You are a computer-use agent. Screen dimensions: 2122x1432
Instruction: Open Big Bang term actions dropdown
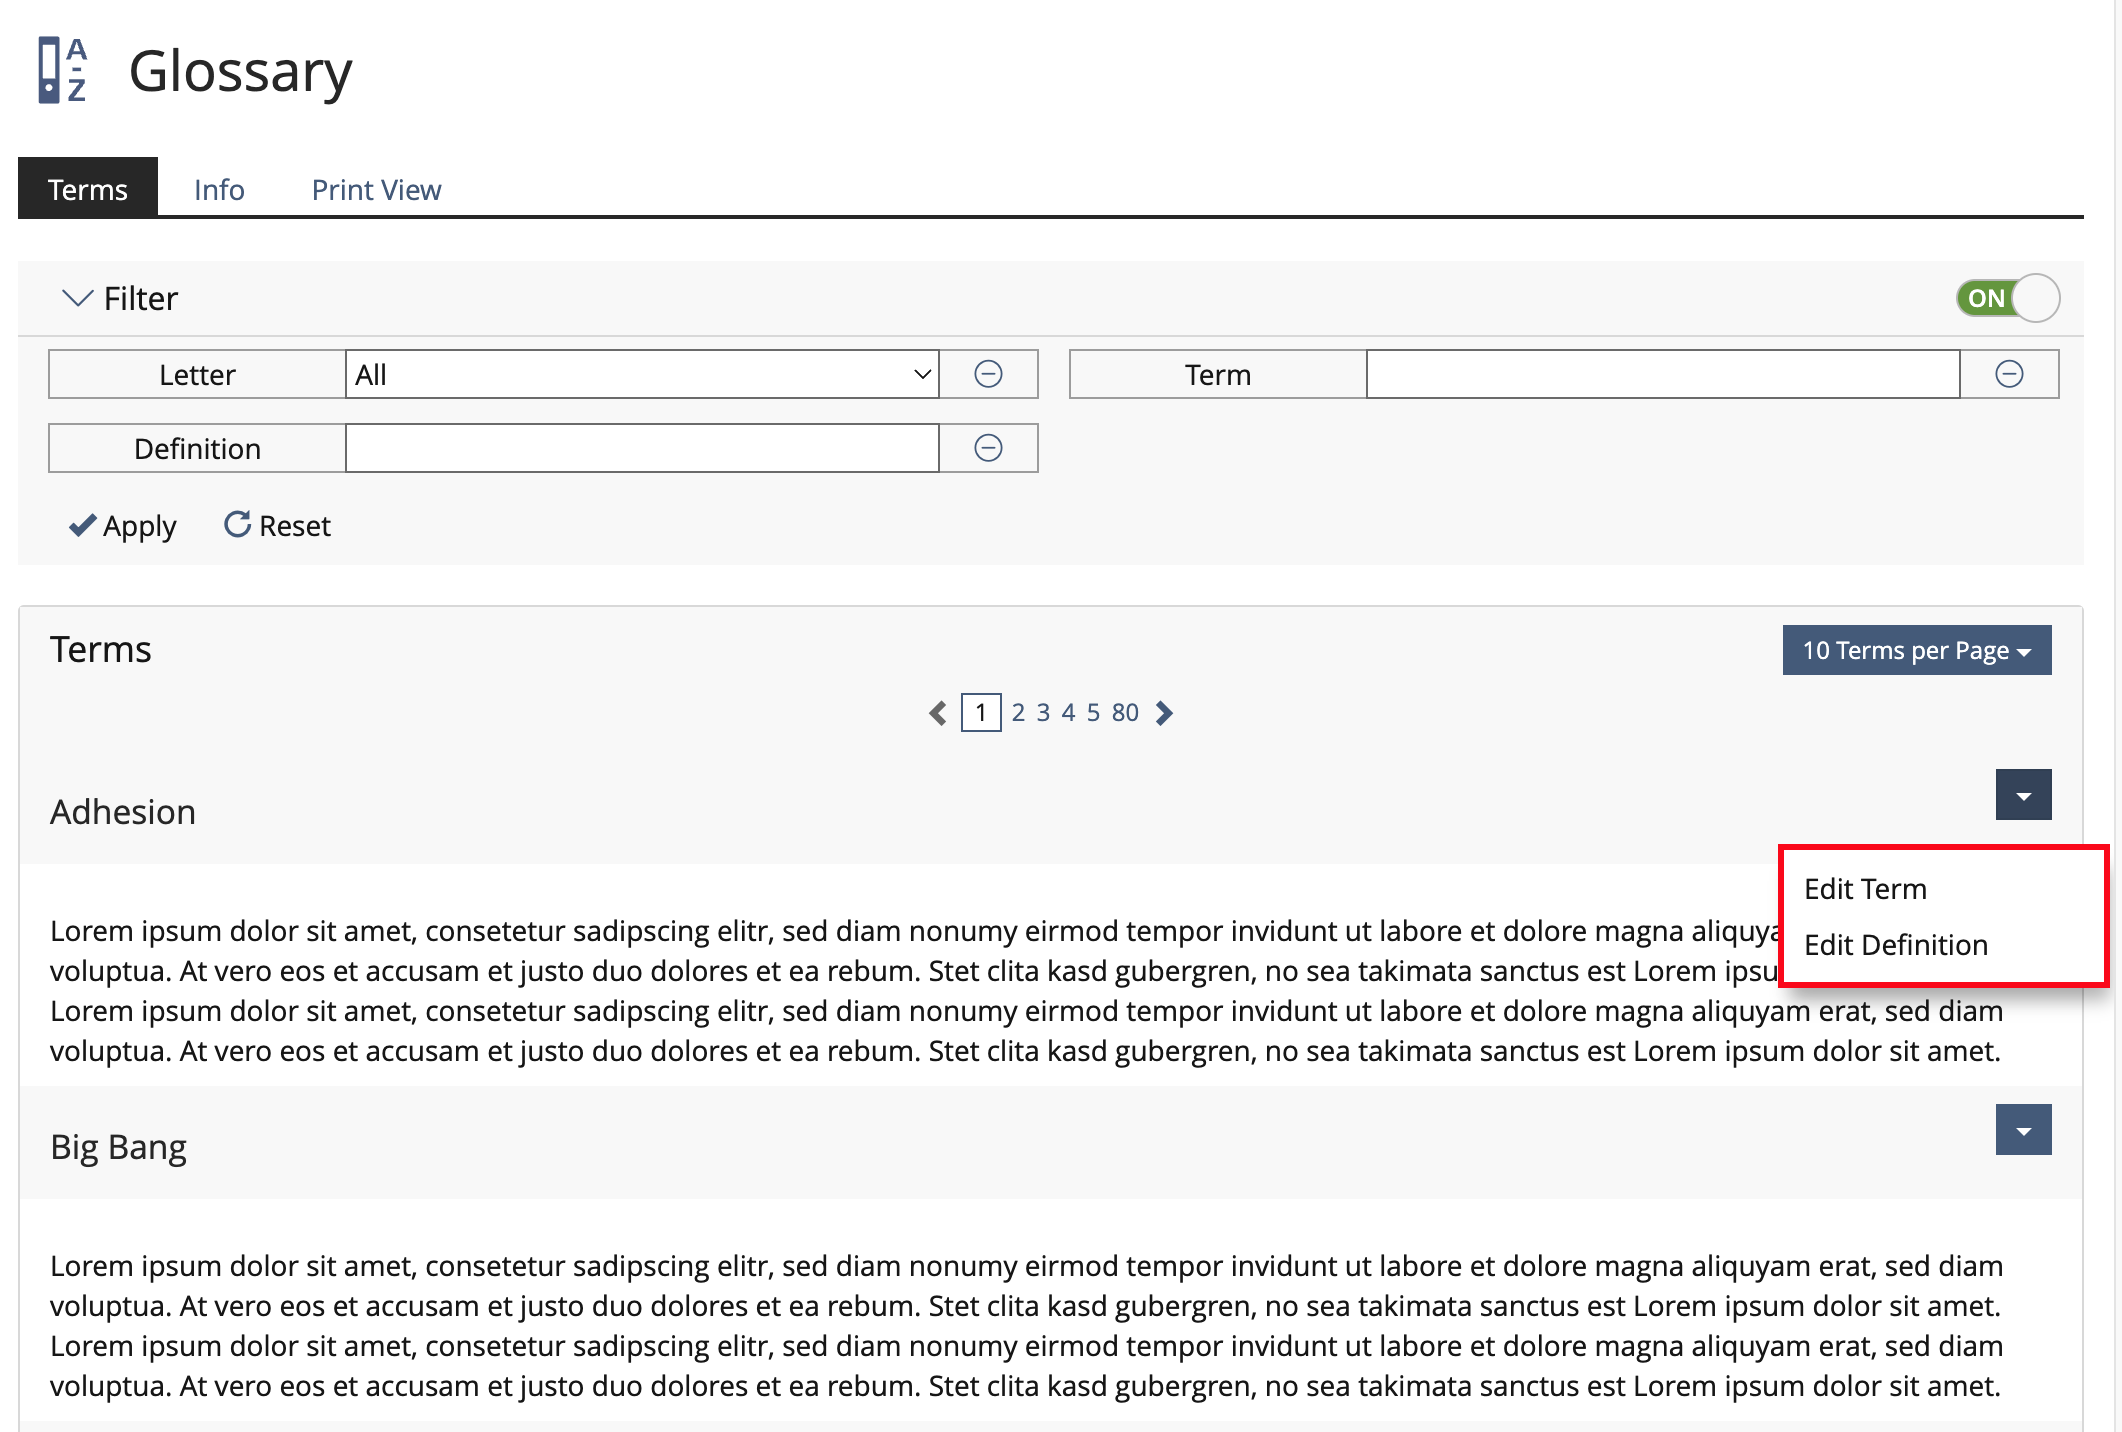coord(2023,1130)
